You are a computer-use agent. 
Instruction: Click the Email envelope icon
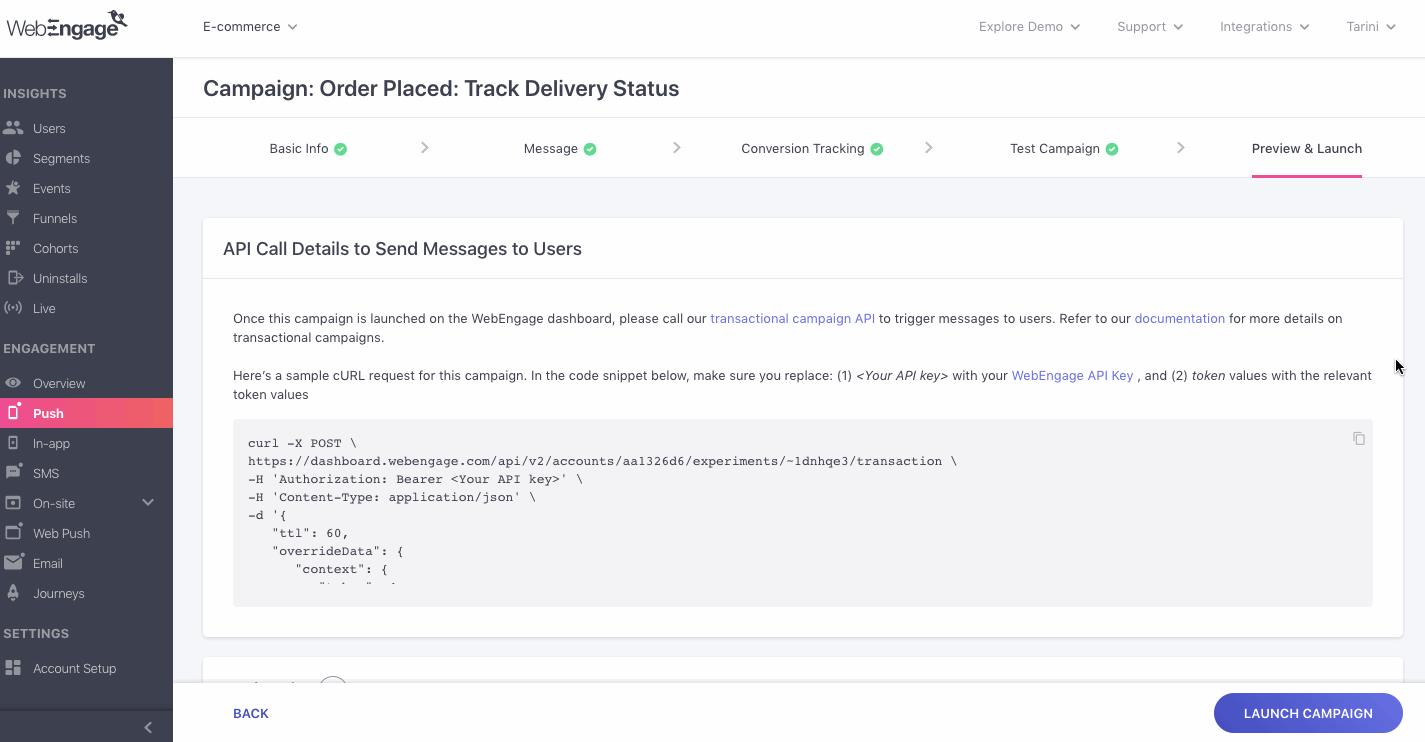(13, 563)
